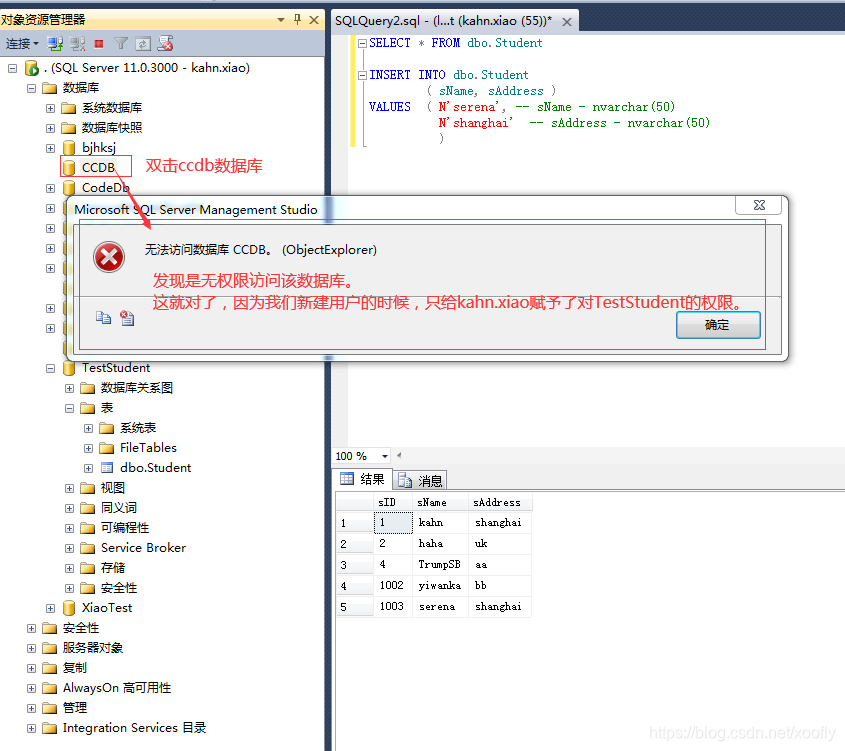Switch to the 结果 tab
845x751 pixels.
tap(363, 479)
